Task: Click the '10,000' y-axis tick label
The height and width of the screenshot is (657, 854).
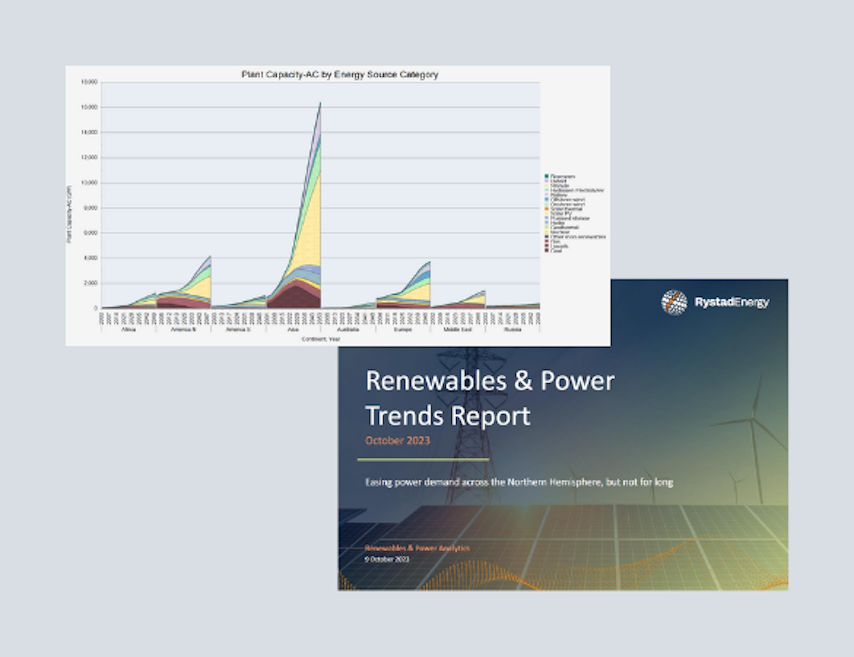Action: (89, 183)
